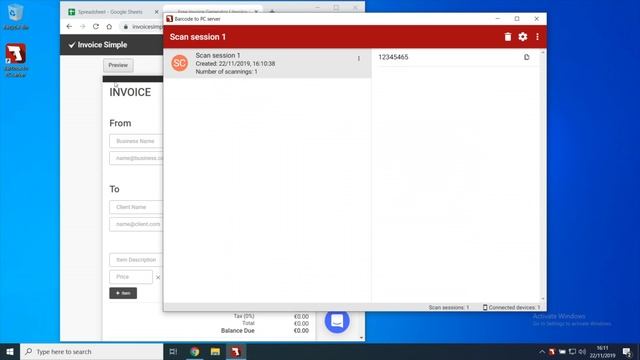The image size is (640, 360).
Task: Focus the Item Description field
Action: click(x=136, y=260)
